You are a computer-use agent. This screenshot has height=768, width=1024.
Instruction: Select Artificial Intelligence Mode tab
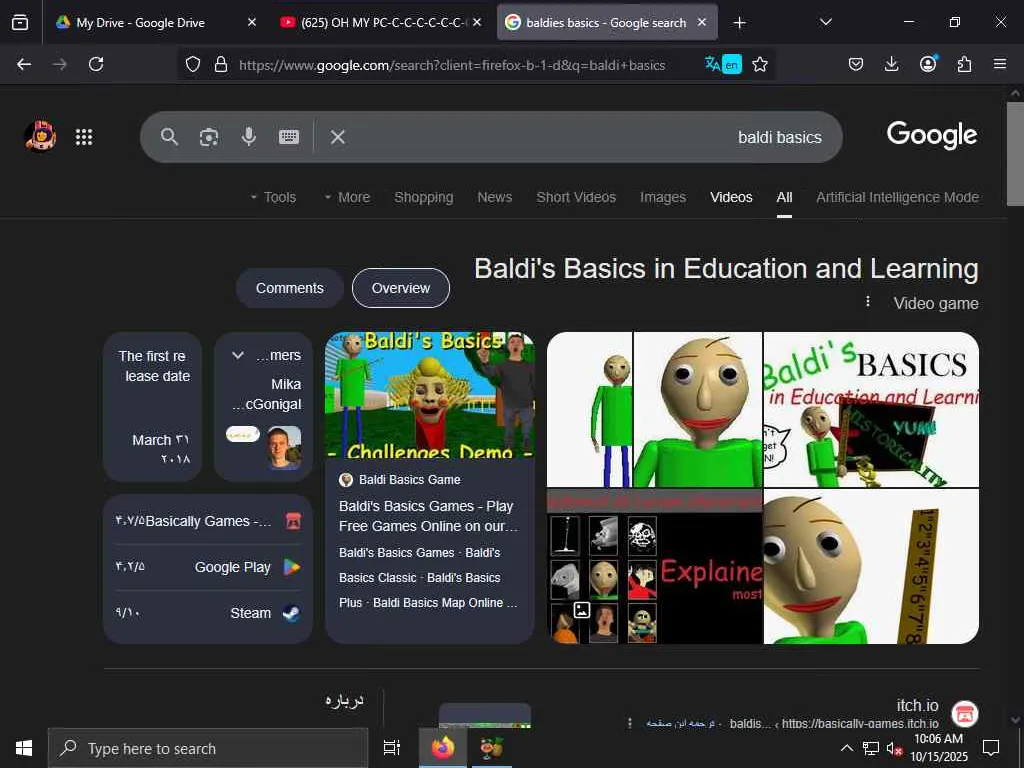click(x=897, y=197)
